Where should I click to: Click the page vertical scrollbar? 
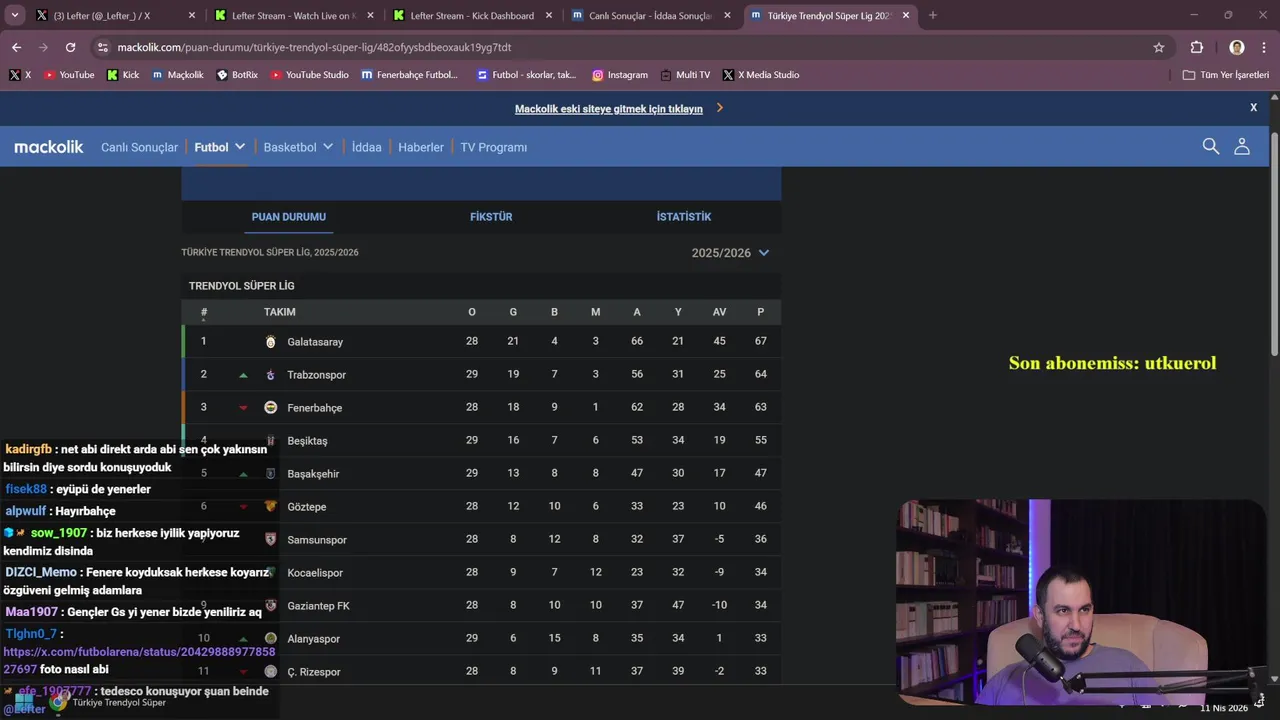pyautogui.click(x=1274, y=243)
